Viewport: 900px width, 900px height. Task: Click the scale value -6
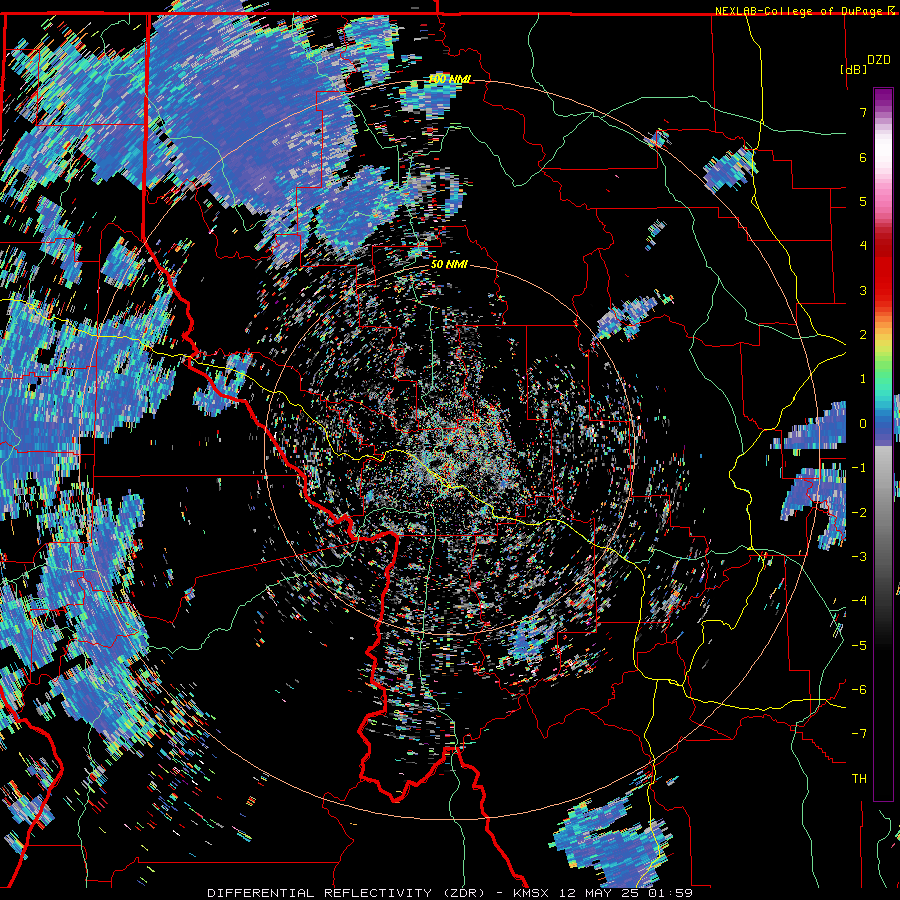859,689
